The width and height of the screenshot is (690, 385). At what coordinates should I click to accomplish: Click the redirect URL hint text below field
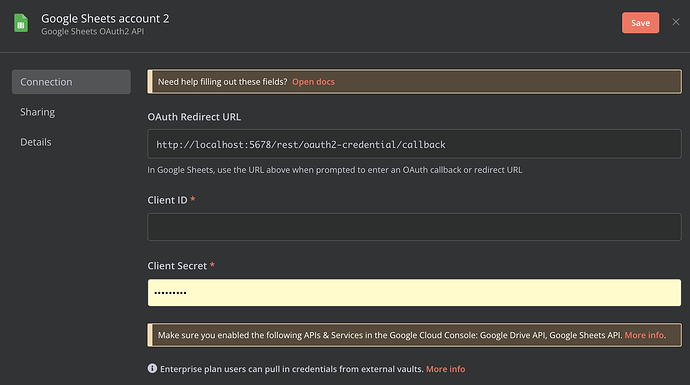coord(334,170)
